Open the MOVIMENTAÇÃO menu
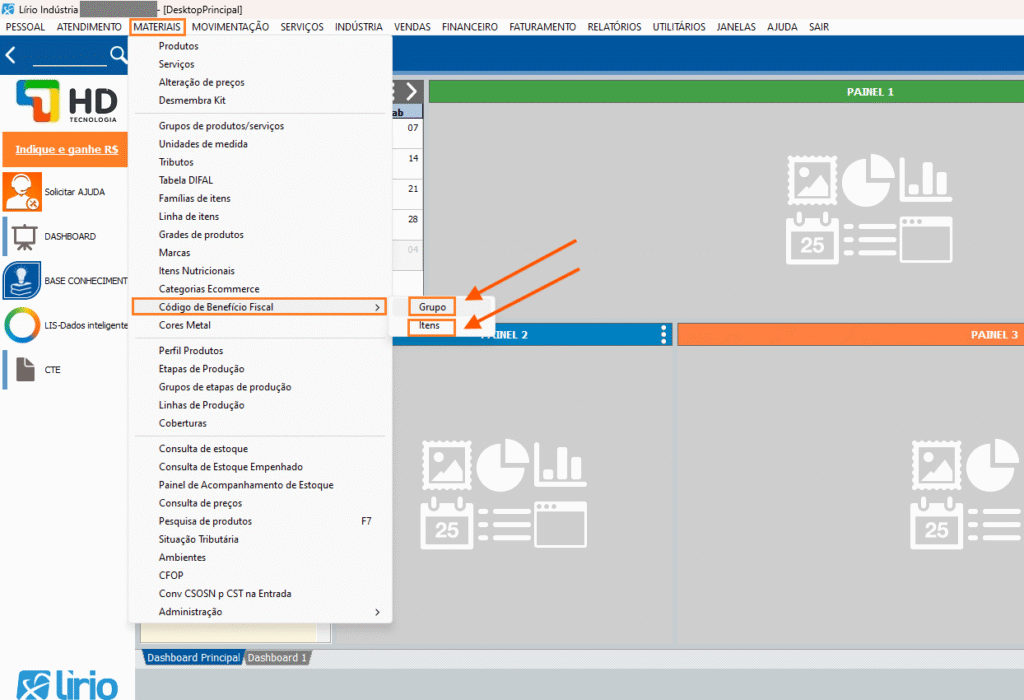The image size is (1024, 700). pyautogui.click(x=230, y=27)
